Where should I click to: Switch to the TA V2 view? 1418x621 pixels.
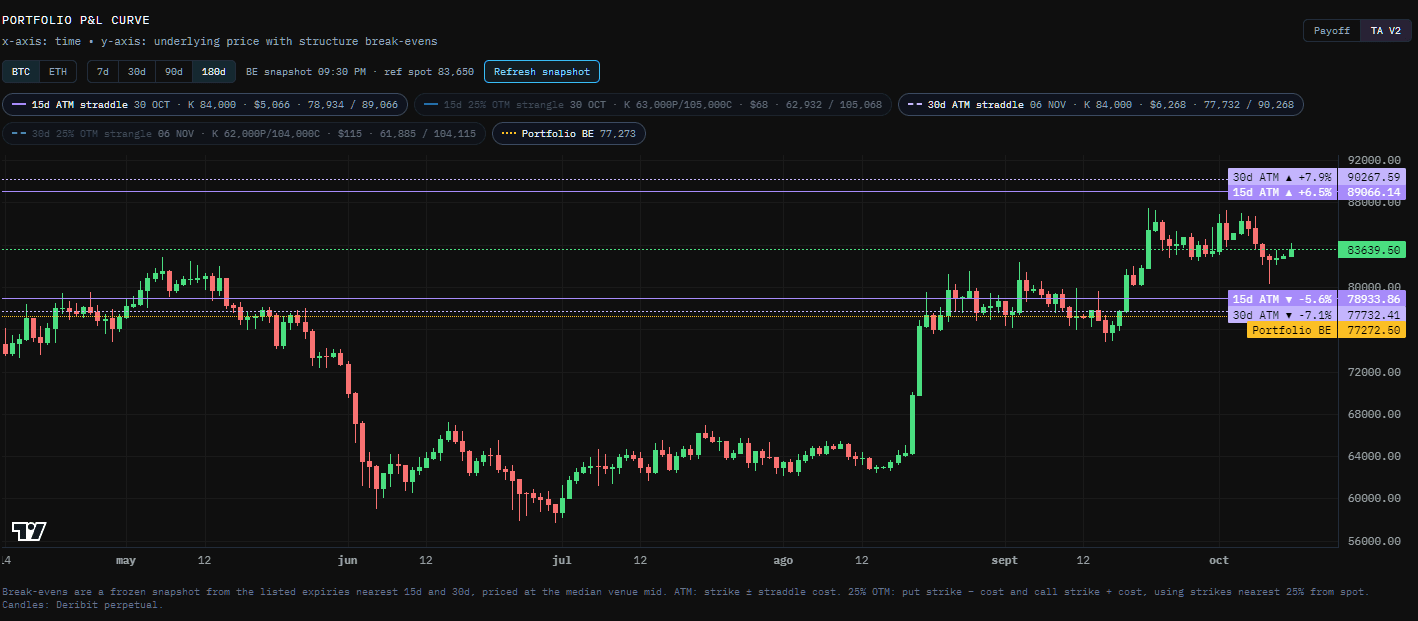[x=1385, y=31]
